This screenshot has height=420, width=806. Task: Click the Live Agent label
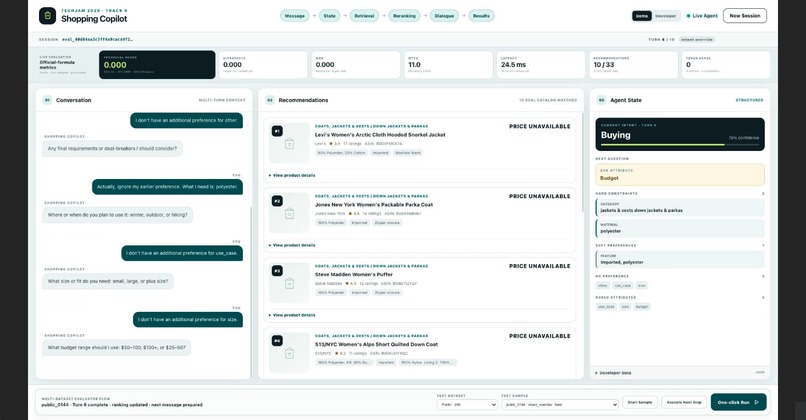pos(705,16)
